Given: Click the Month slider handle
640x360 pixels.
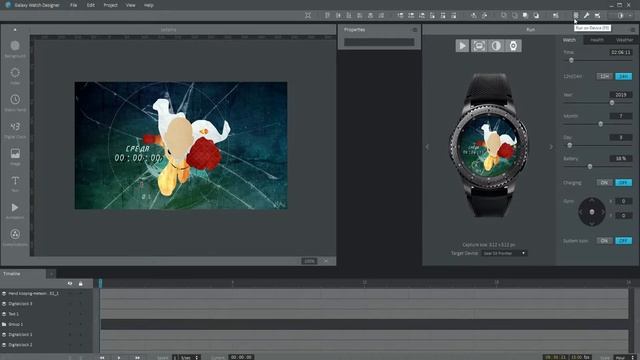Looking at the screenshot, I should tap(600, 124).
